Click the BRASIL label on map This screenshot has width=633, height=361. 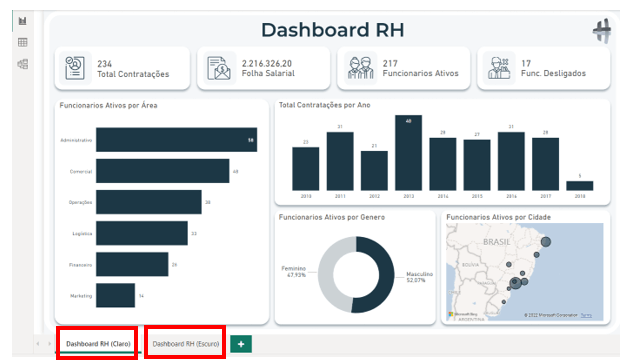497,242
